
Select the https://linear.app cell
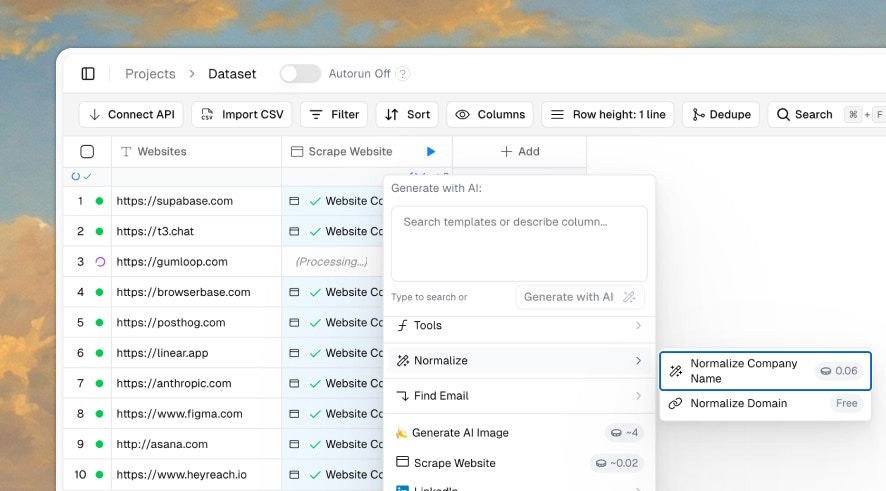point(196,353)
